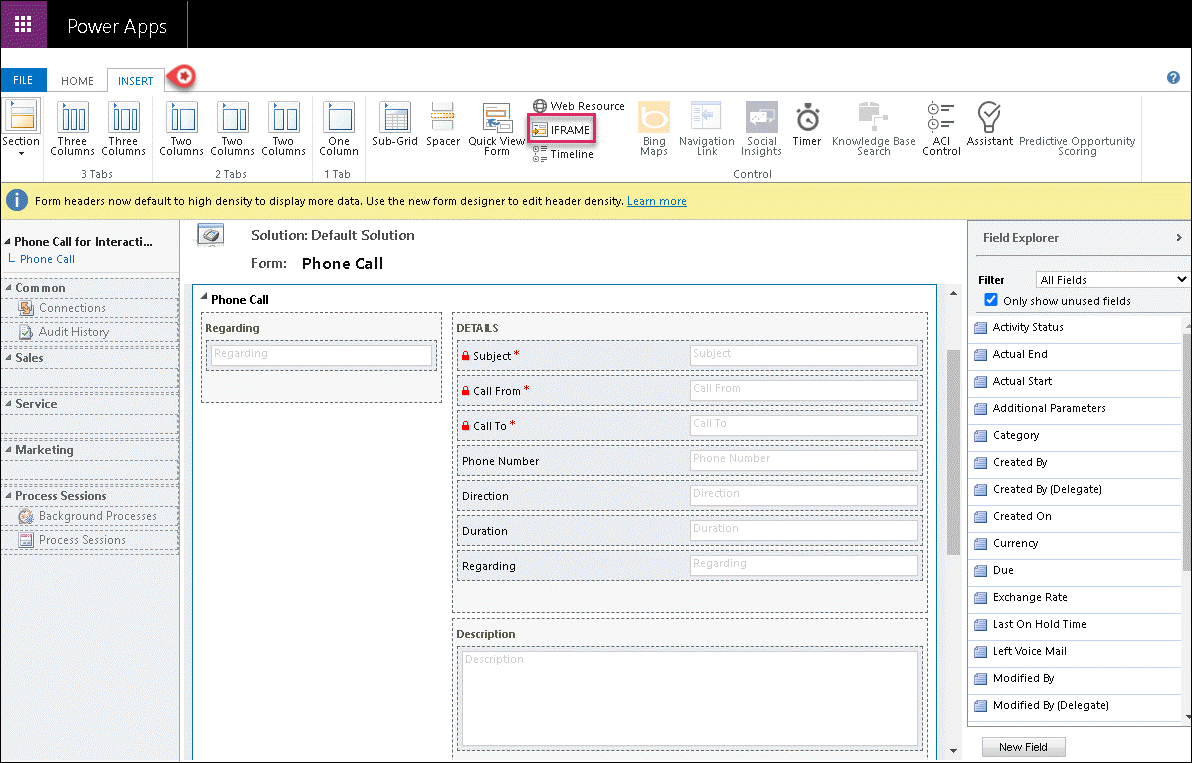Click the form's vertical scrollbar
The image size is (1192, 763).
953,450
